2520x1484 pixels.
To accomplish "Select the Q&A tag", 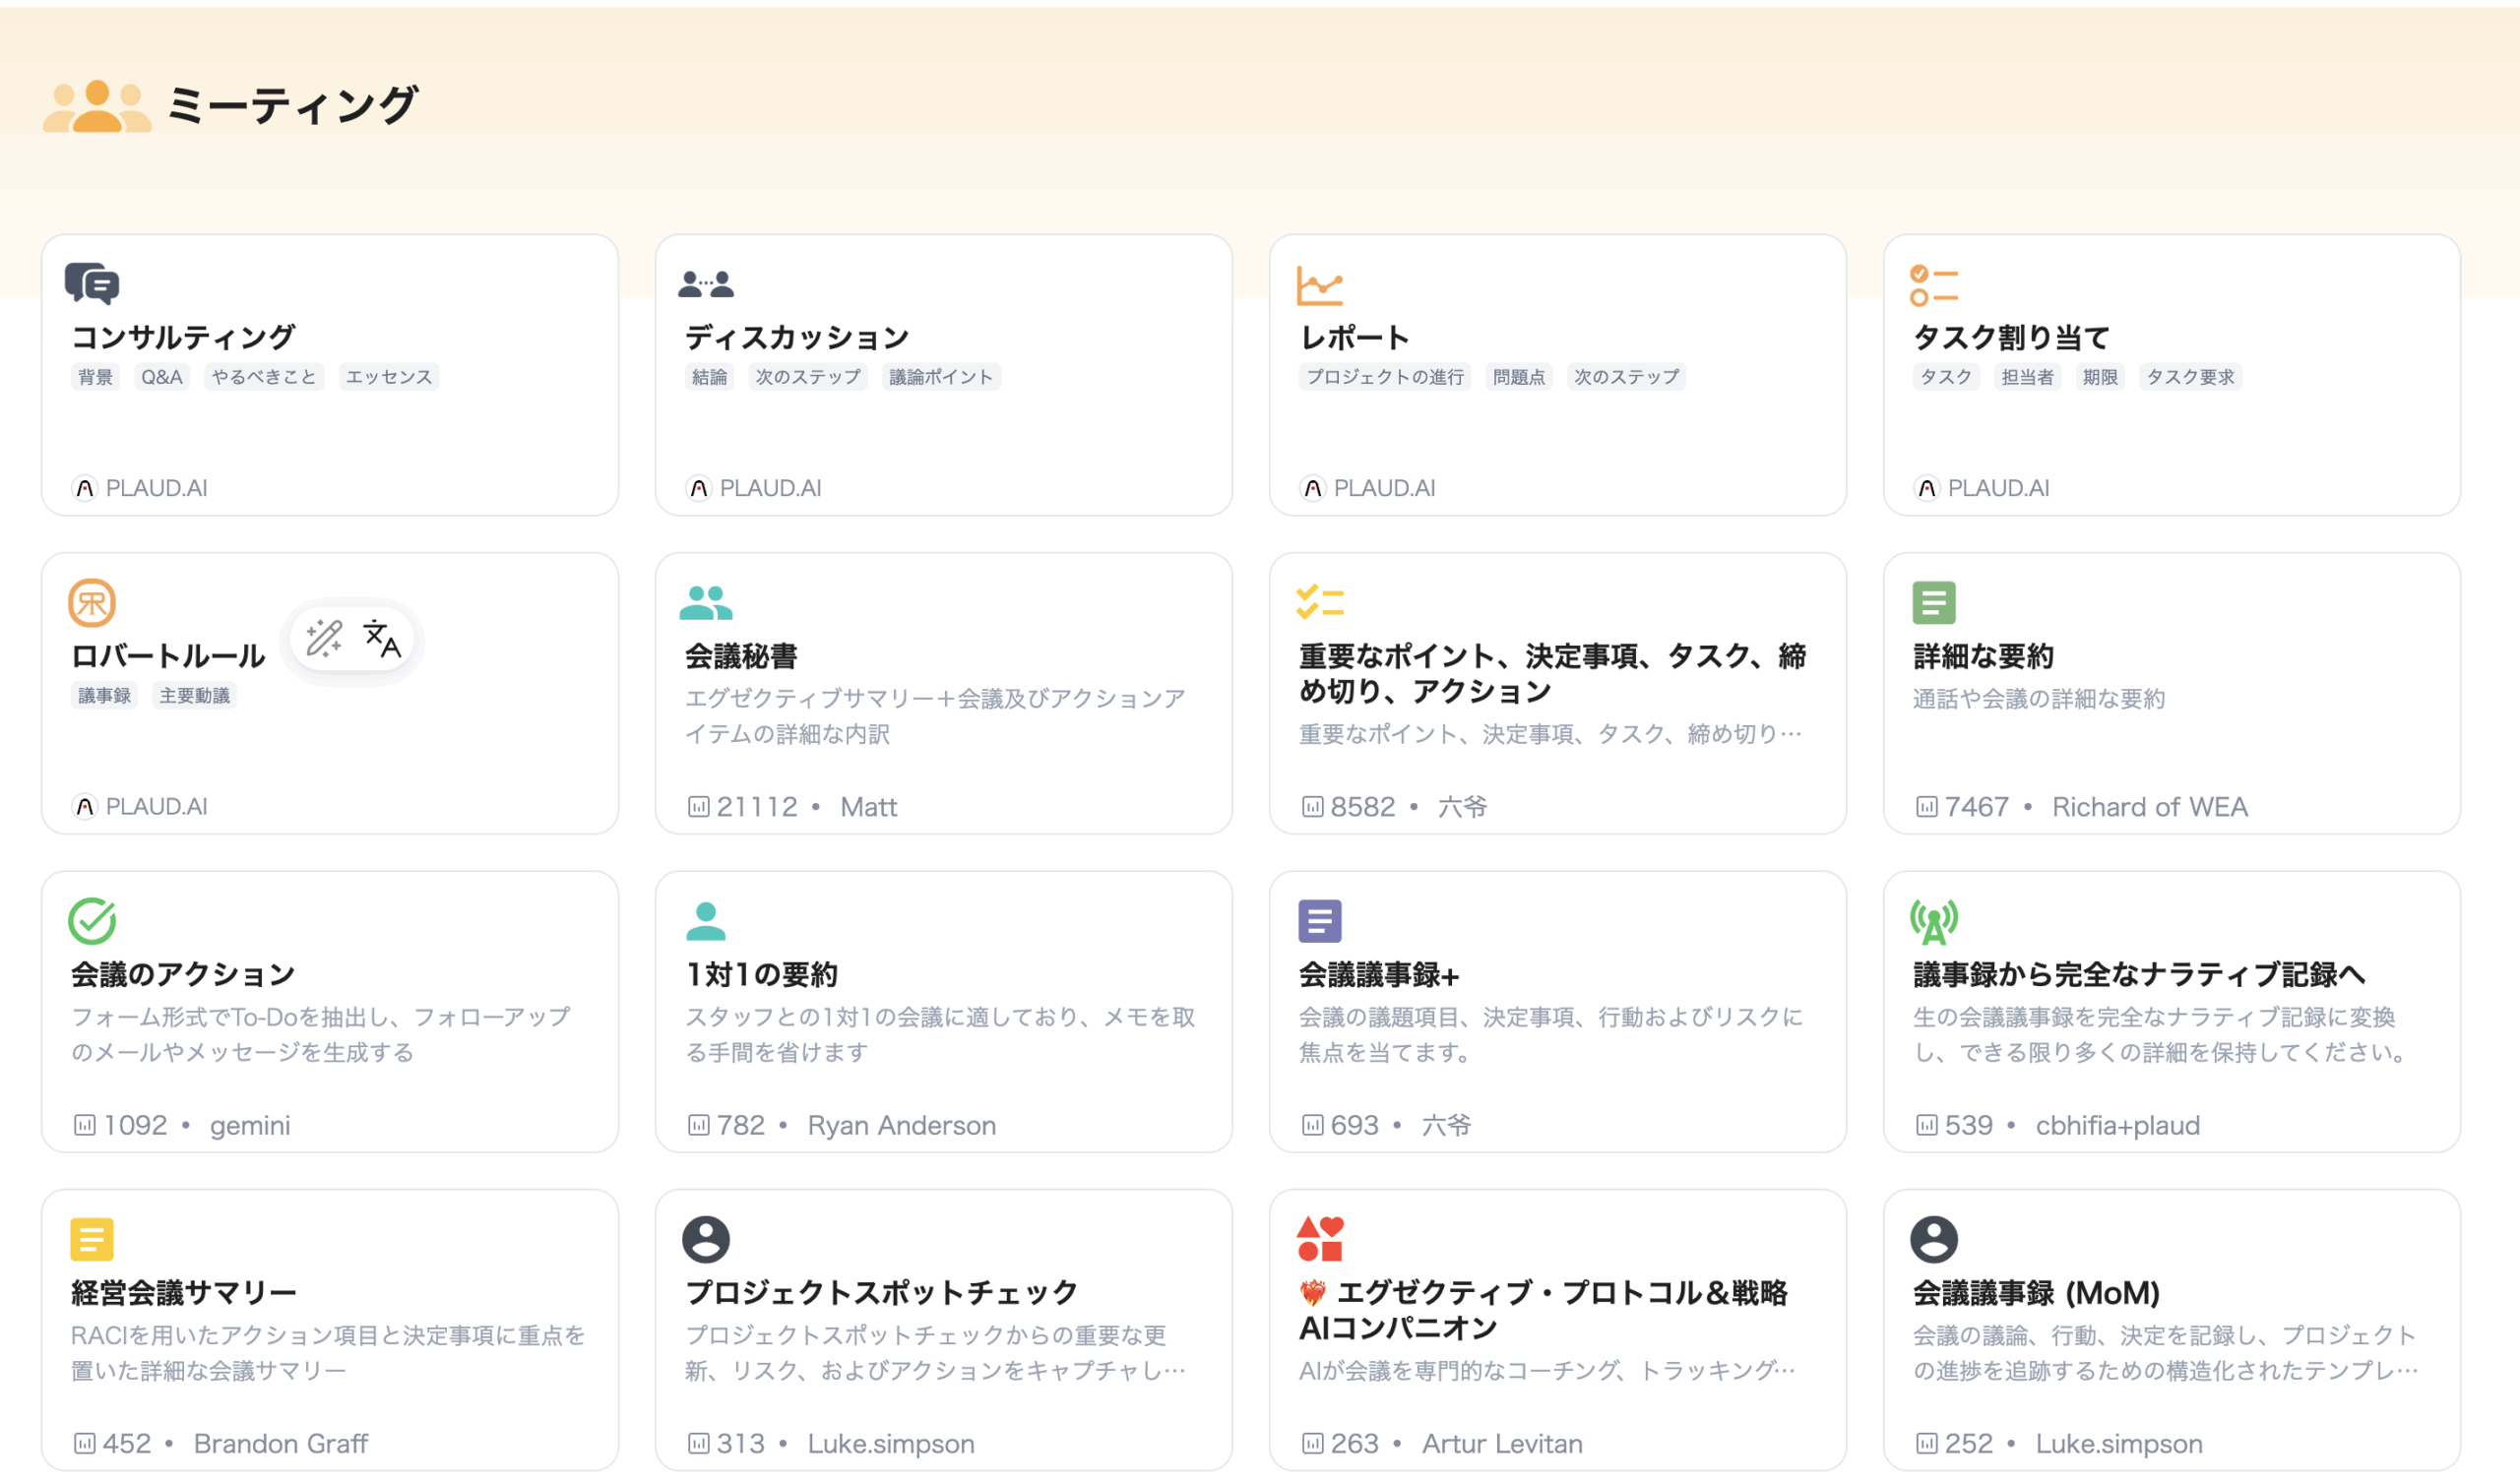I will tap(162, 377).
